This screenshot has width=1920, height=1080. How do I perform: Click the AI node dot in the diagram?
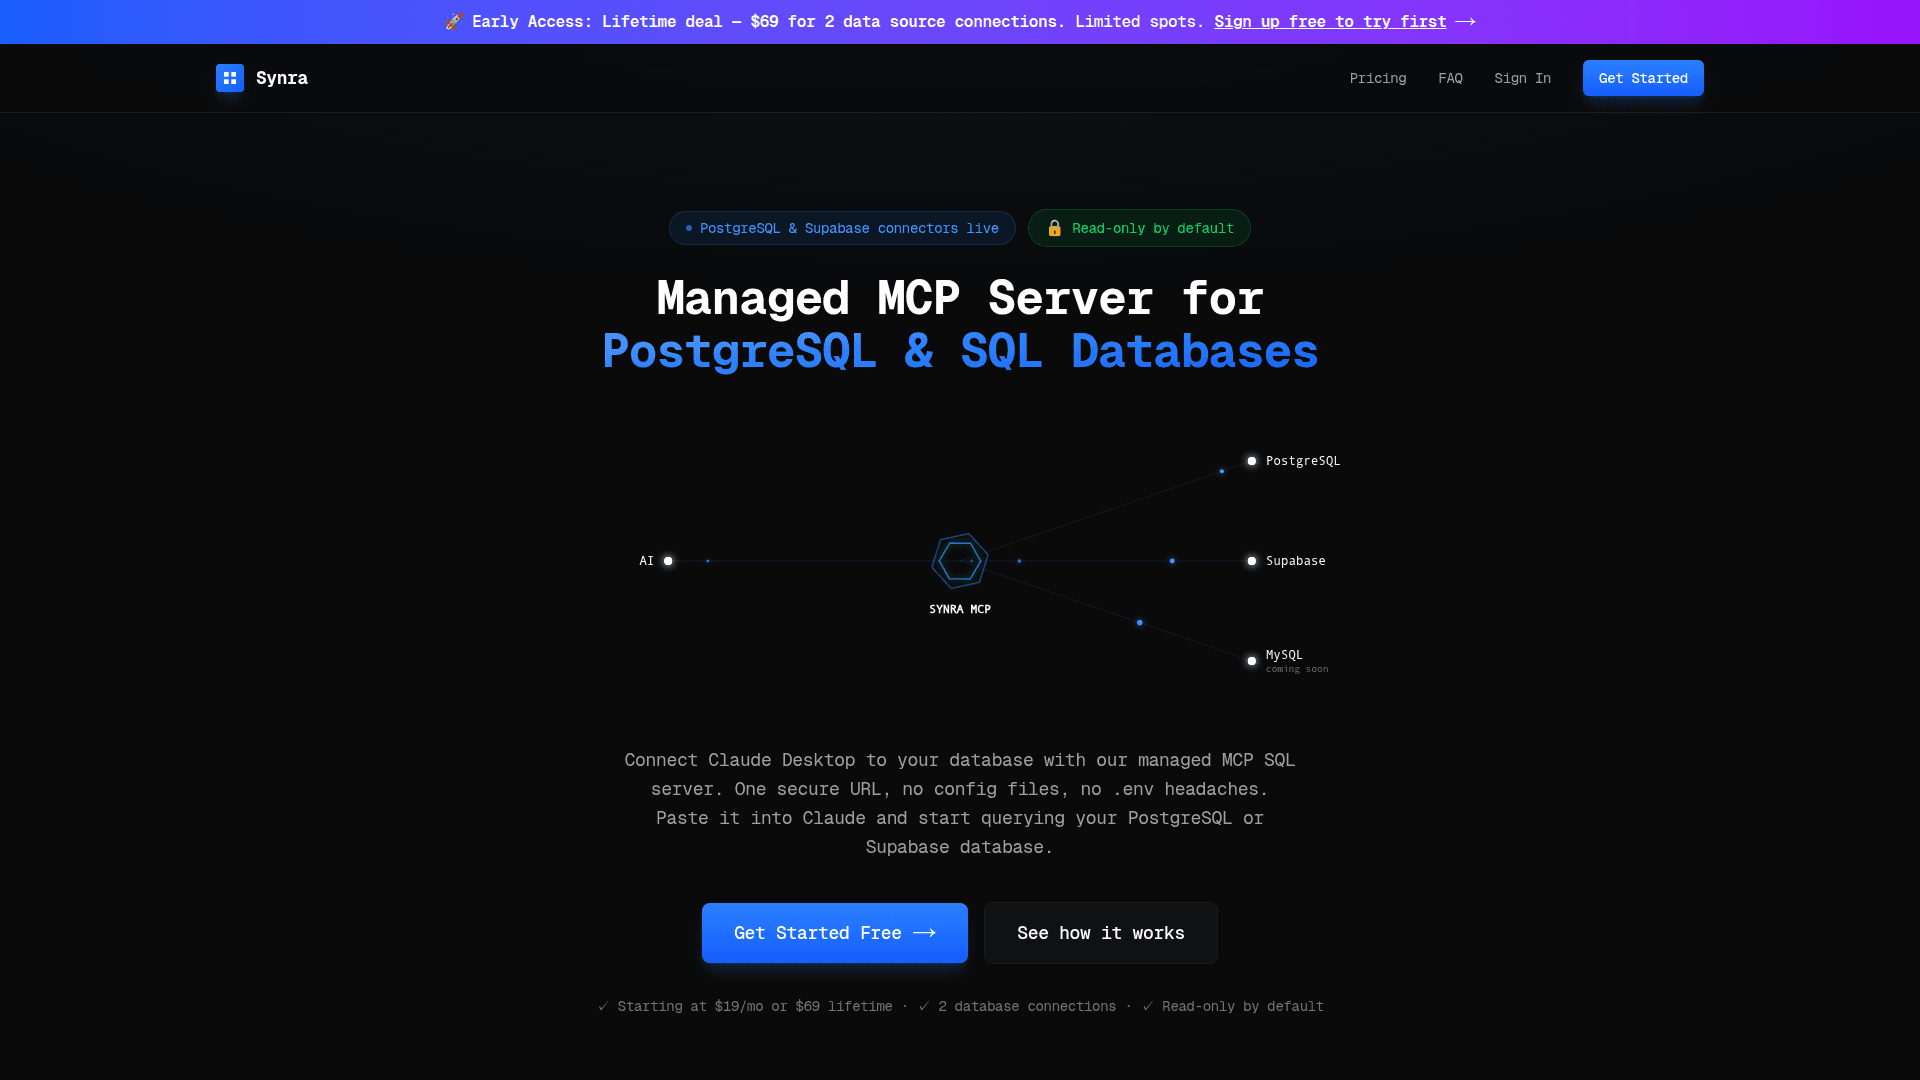click(x=668, y=561)
